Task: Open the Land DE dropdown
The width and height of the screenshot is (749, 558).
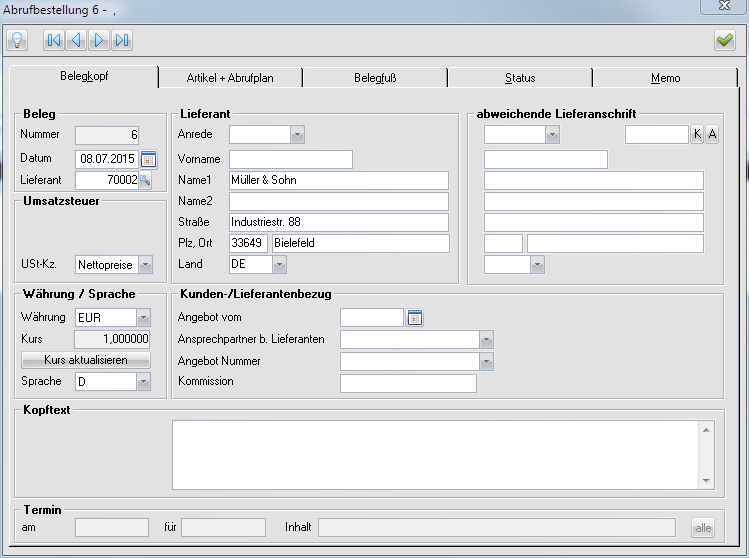Action: click(x=279, y=264)
